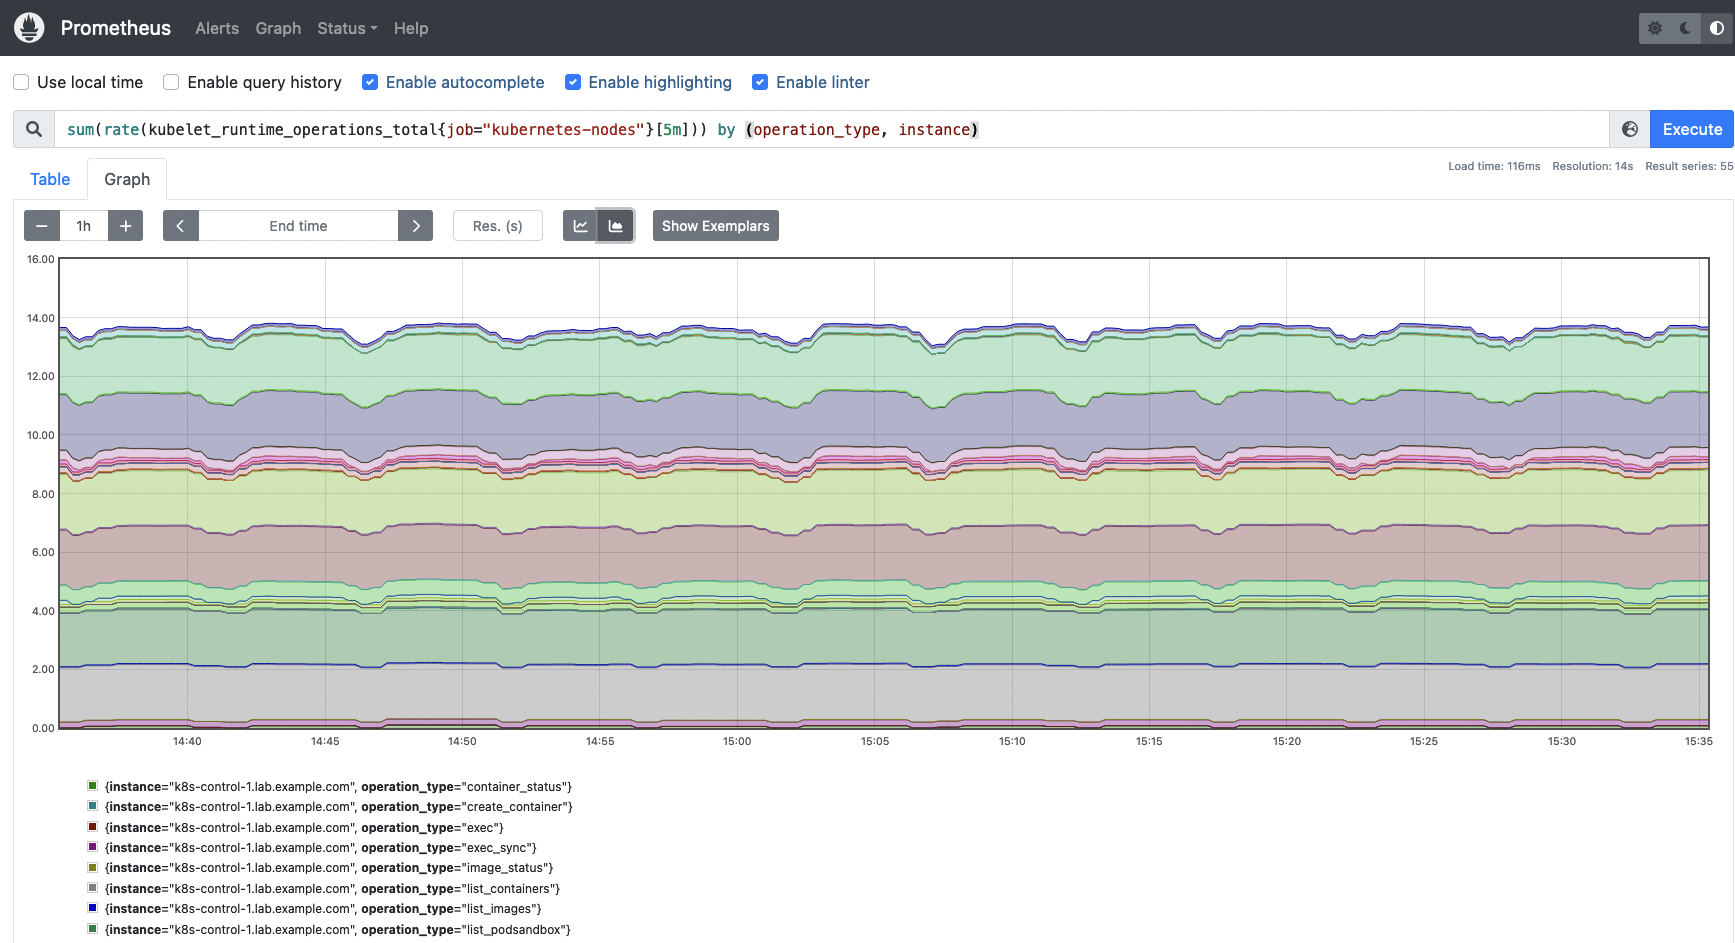Open the Graph nav item
This screenshot has width=1735, height=943.
(x=278, y=28)
